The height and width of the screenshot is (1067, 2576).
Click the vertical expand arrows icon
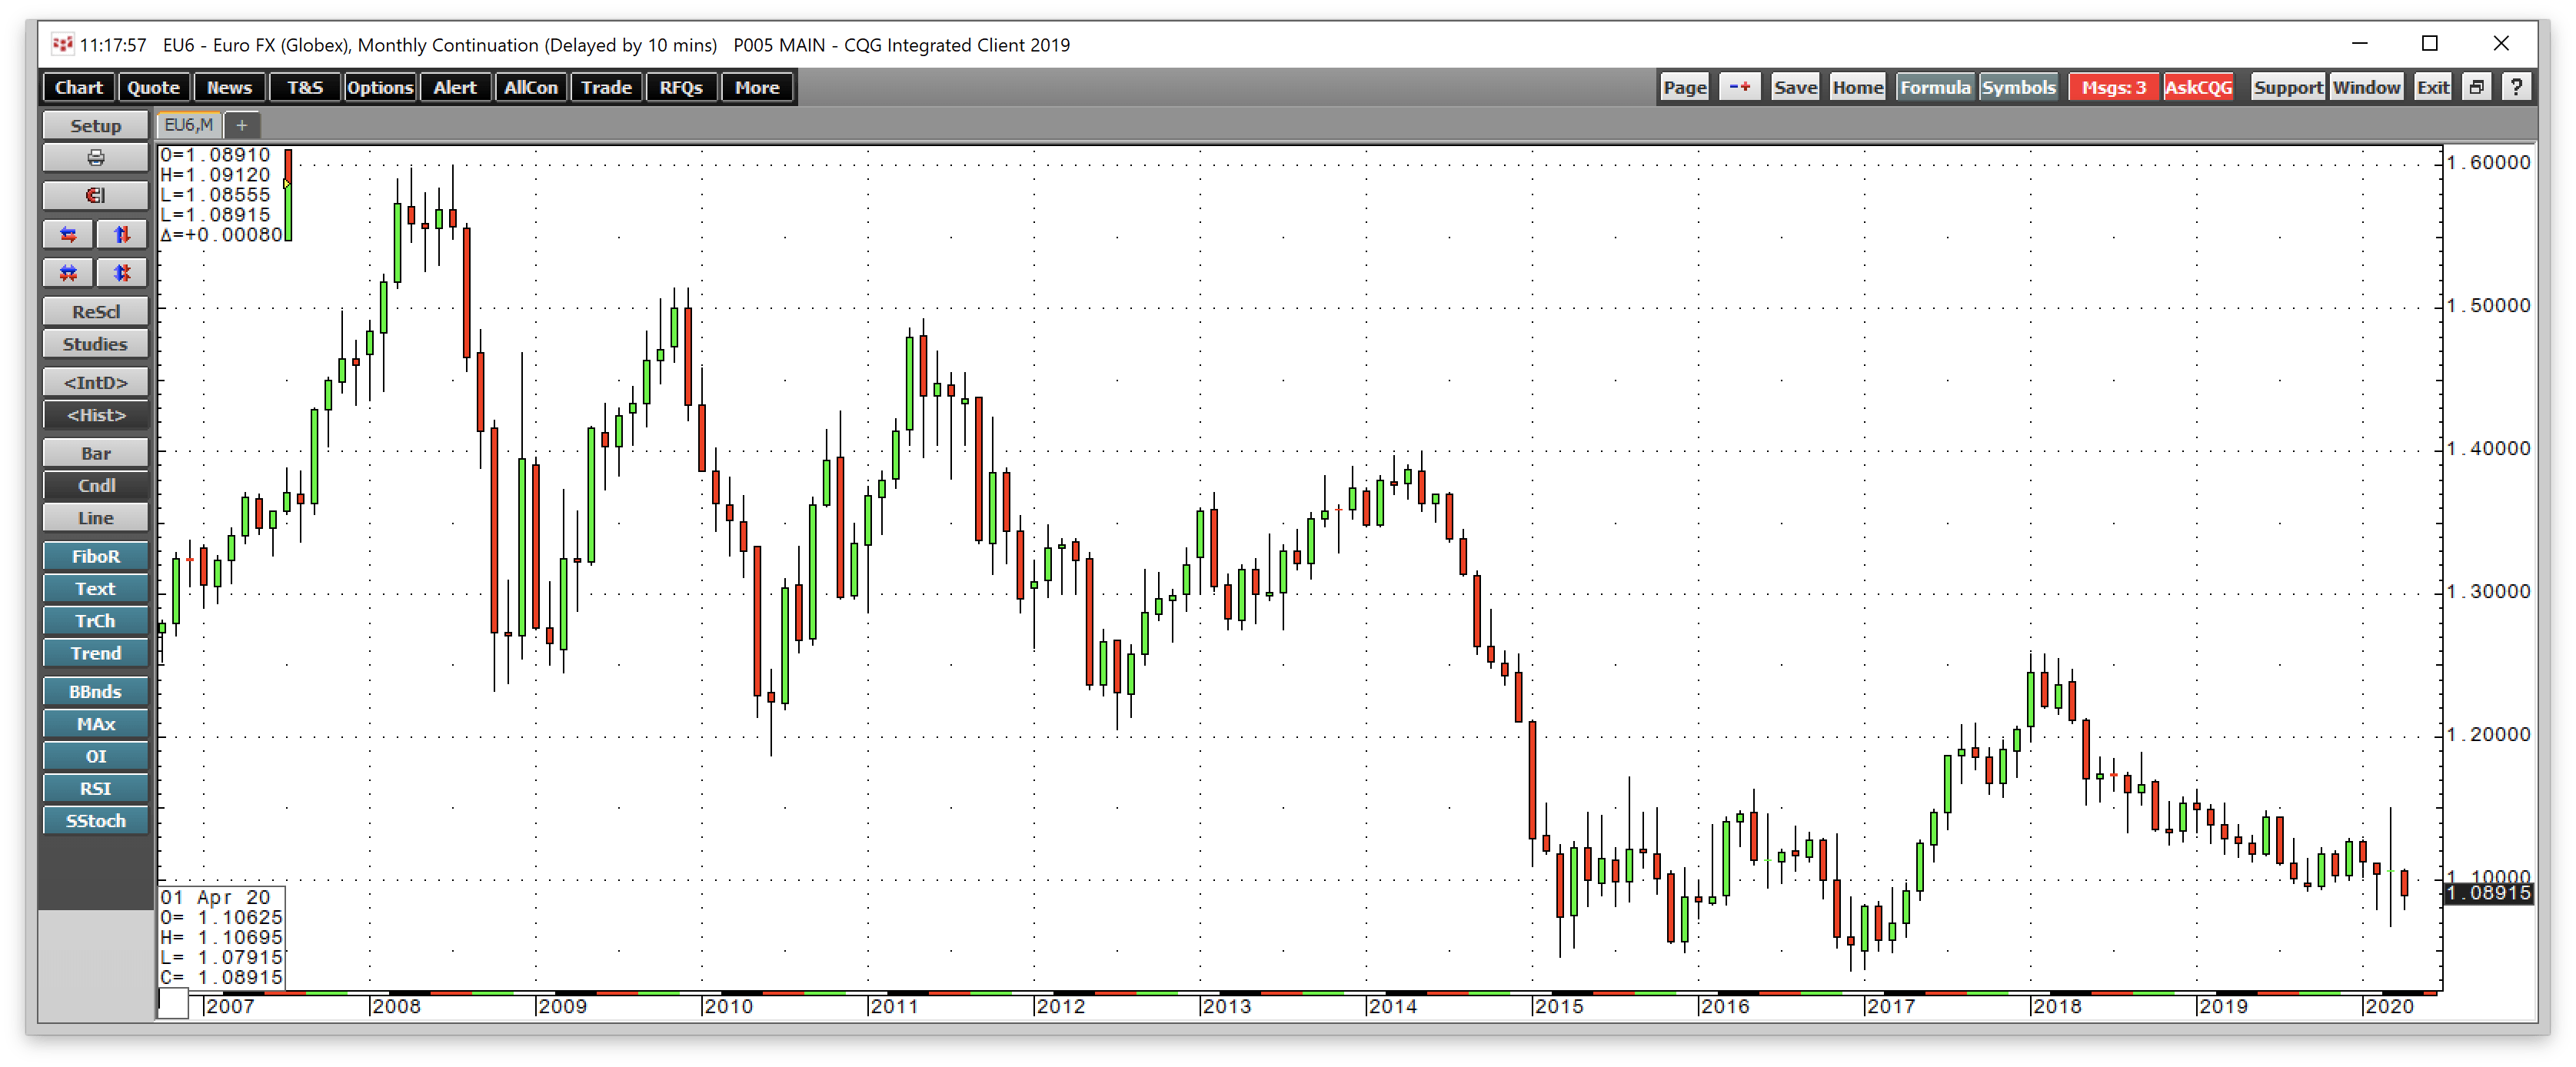coord(122,235)
